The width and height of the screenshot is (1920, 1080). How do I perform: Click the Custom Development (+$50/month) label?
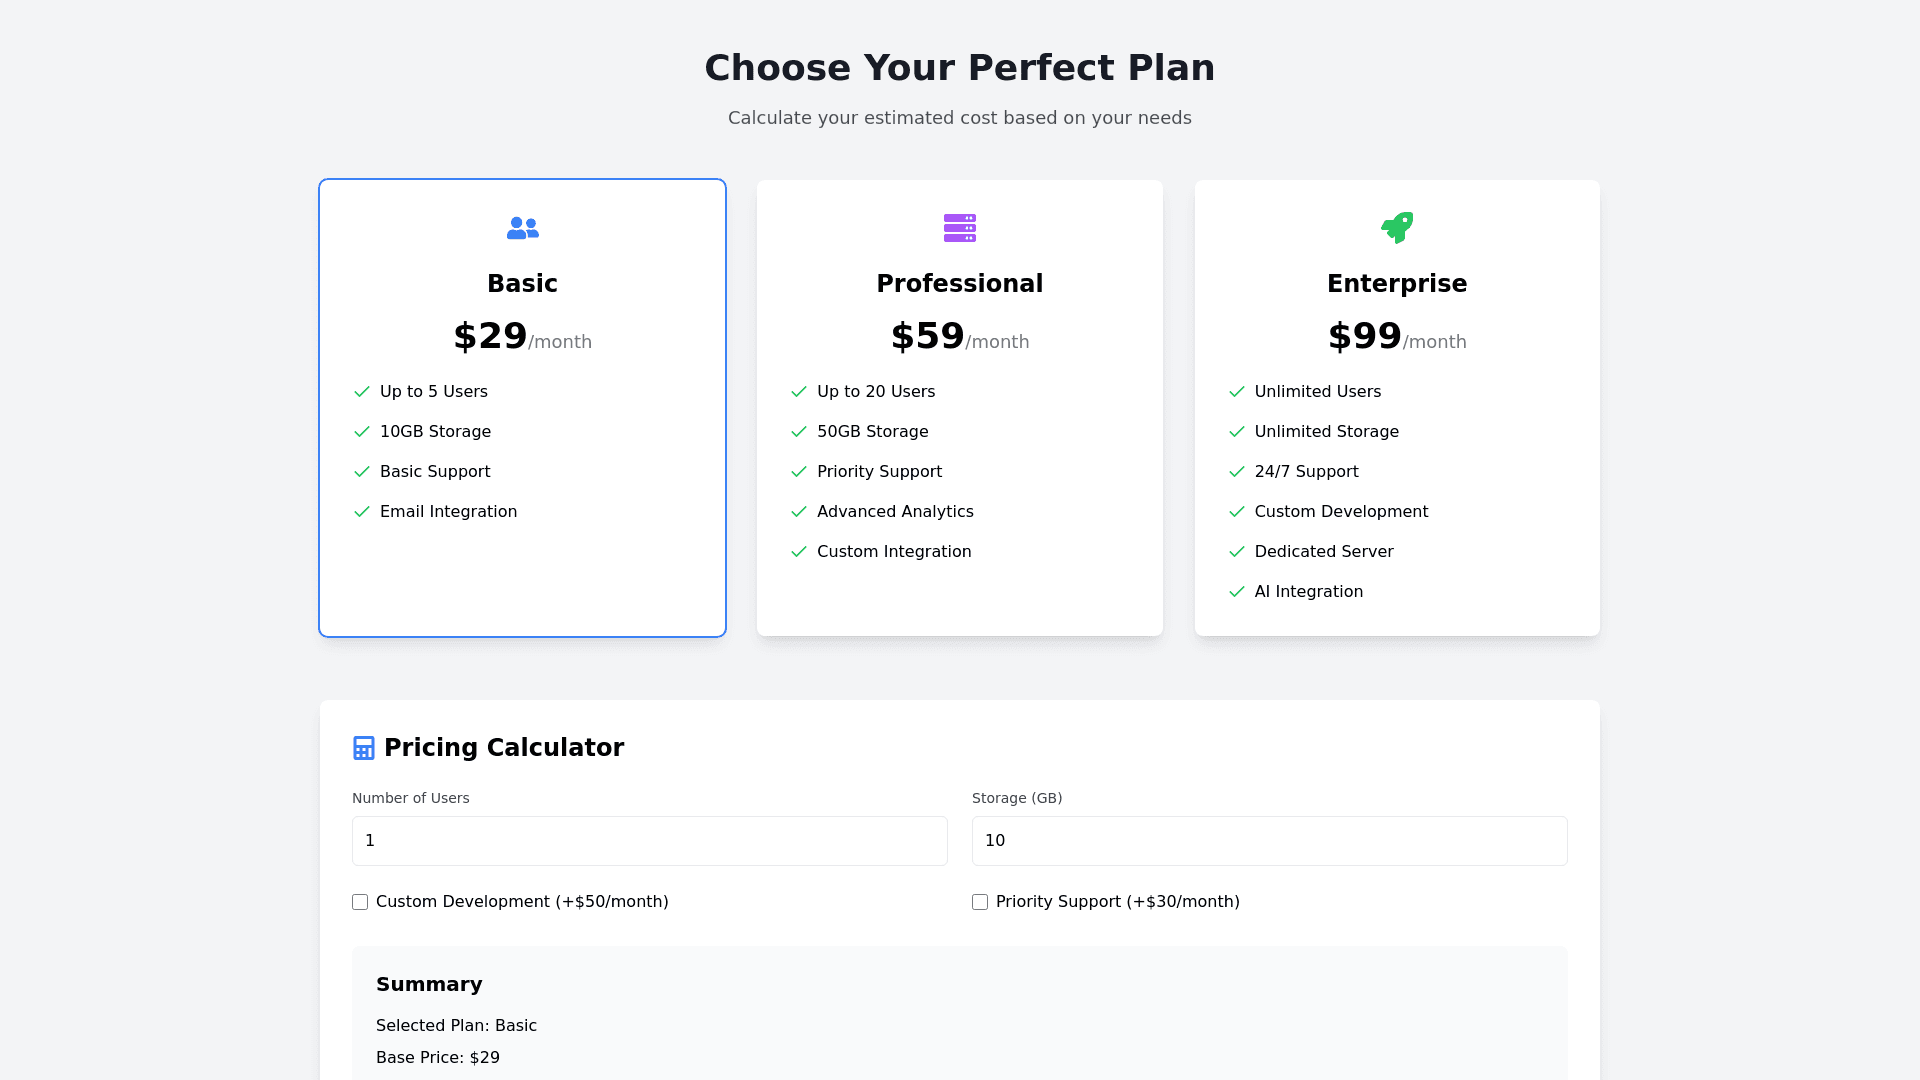coord(522,902)
